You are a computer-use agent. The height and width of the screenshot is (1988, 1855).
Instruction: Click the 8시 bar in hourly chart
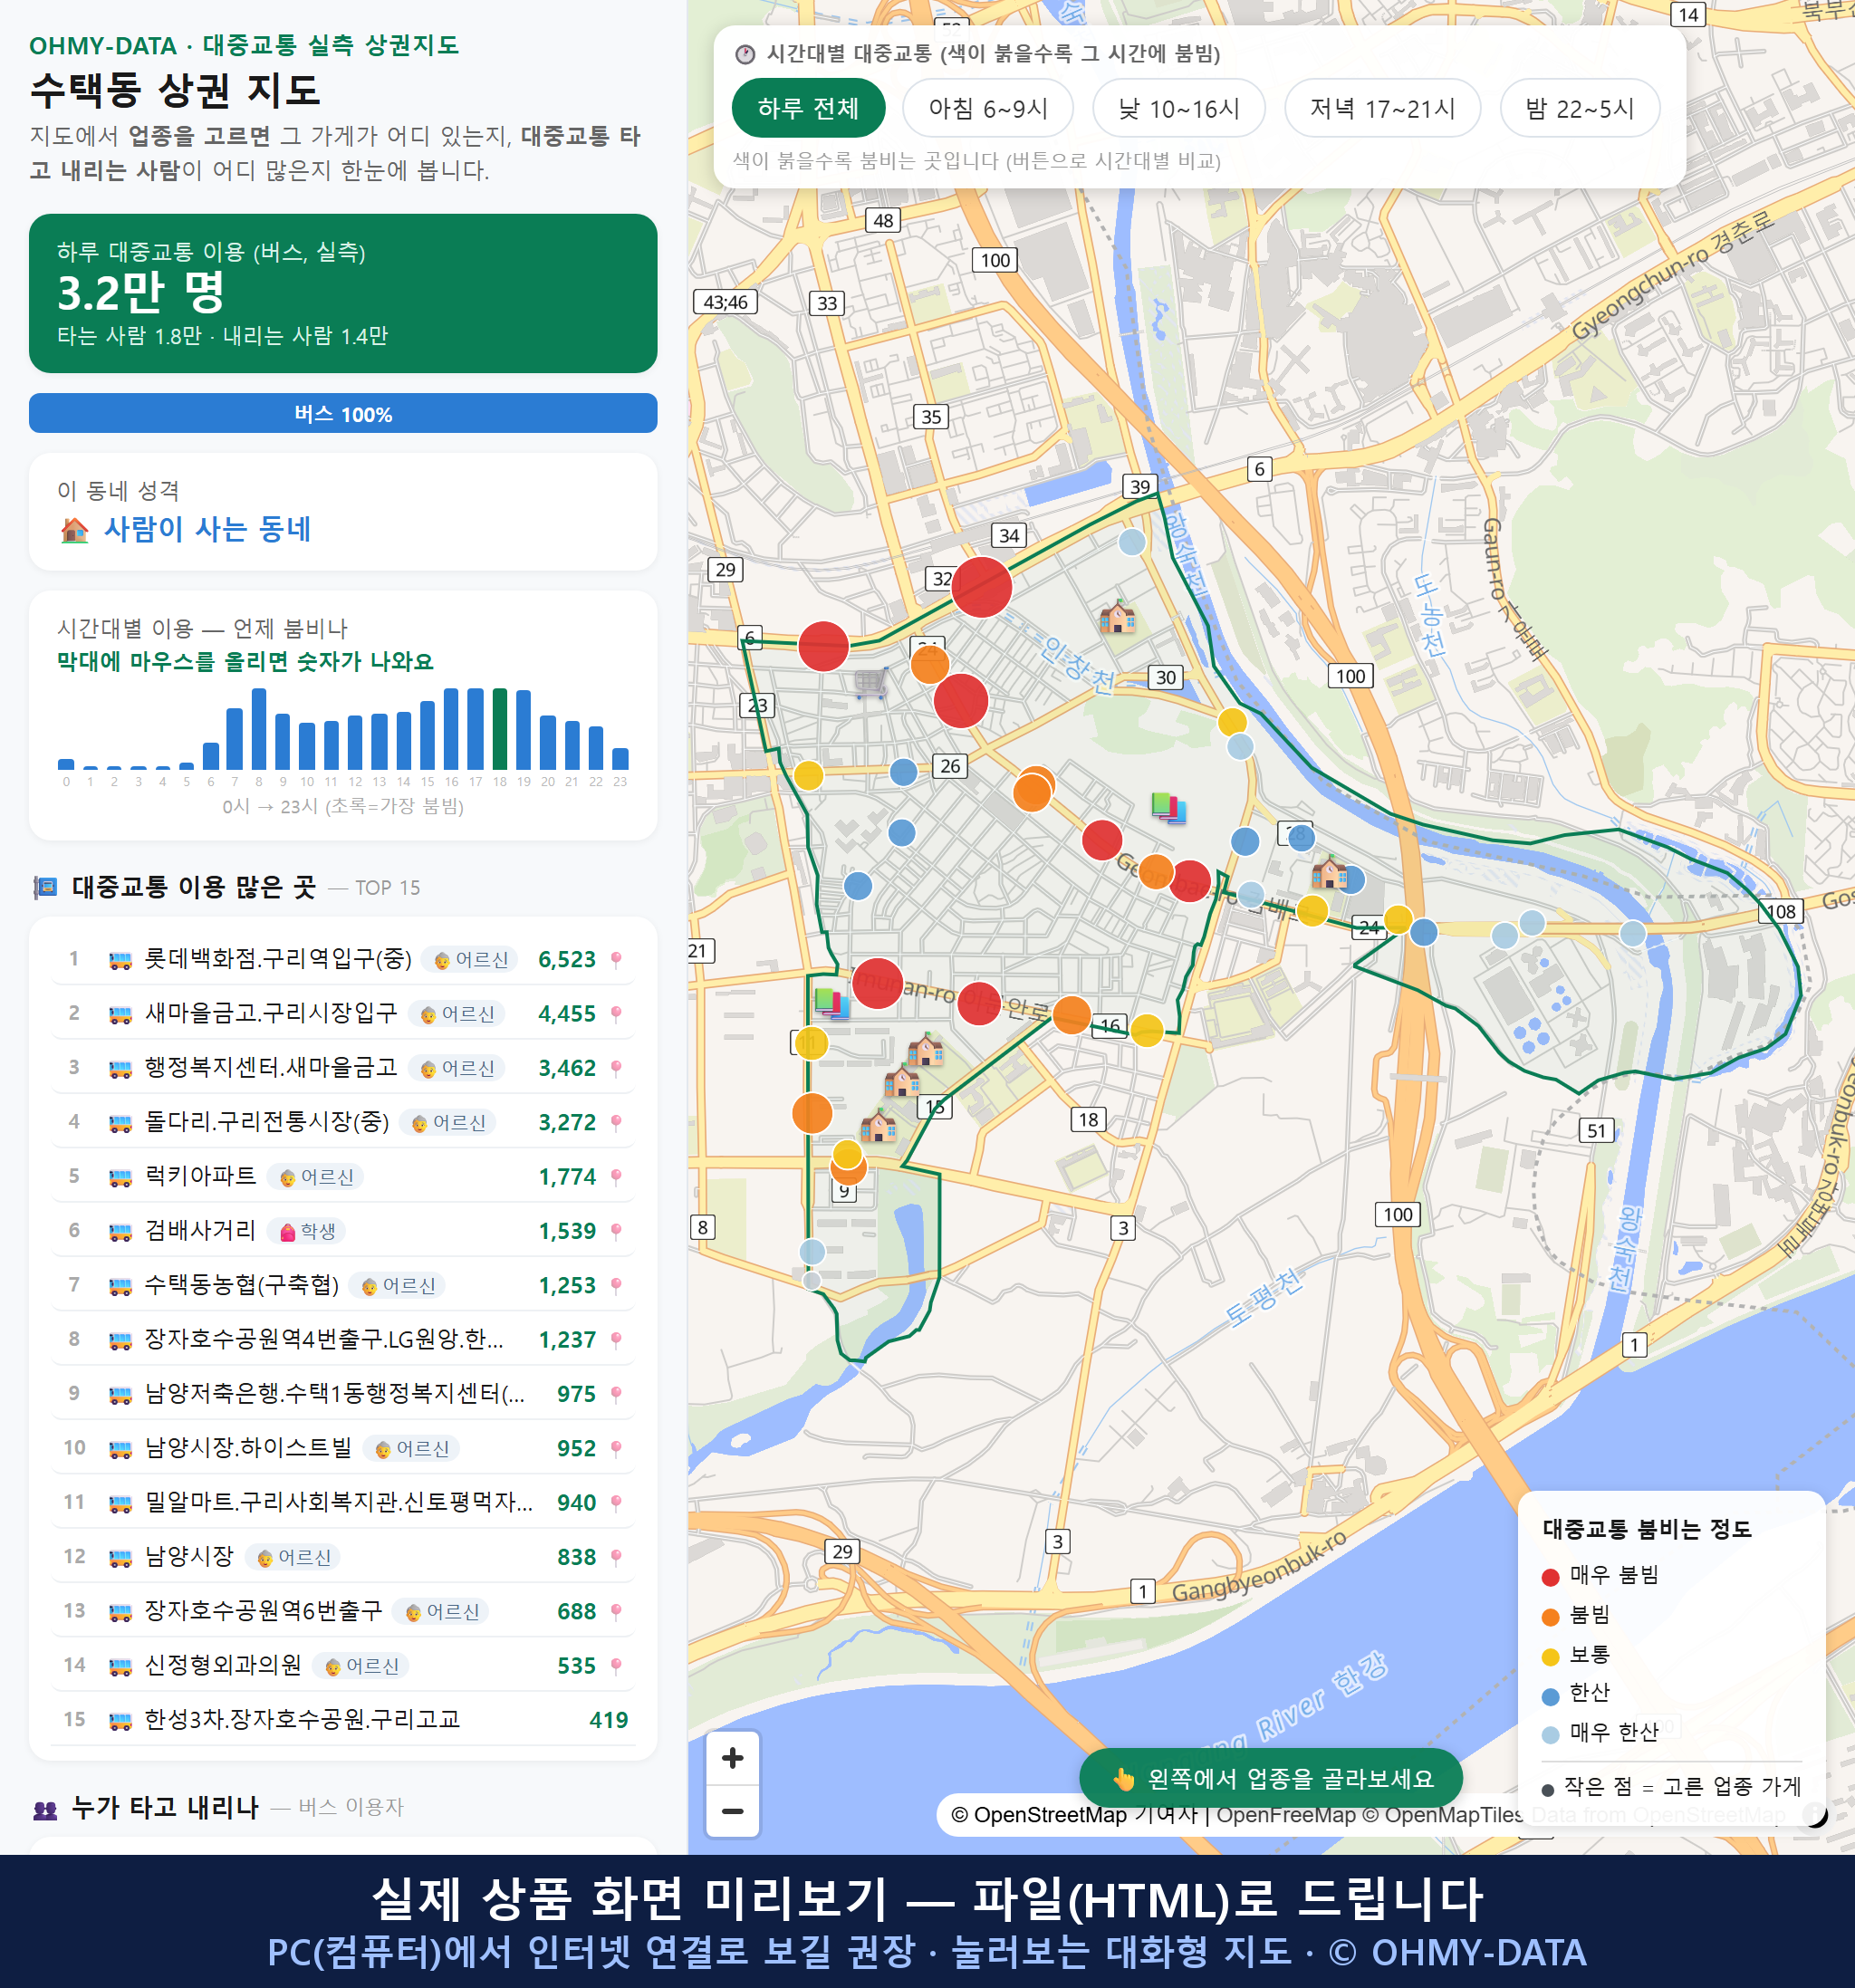pos(259,728)
